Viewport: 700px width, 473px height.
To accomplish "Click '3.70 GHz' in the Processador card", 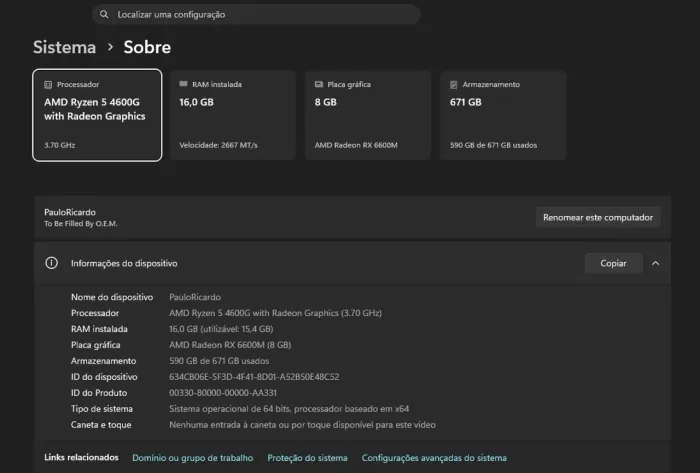I will coord(59,145).
